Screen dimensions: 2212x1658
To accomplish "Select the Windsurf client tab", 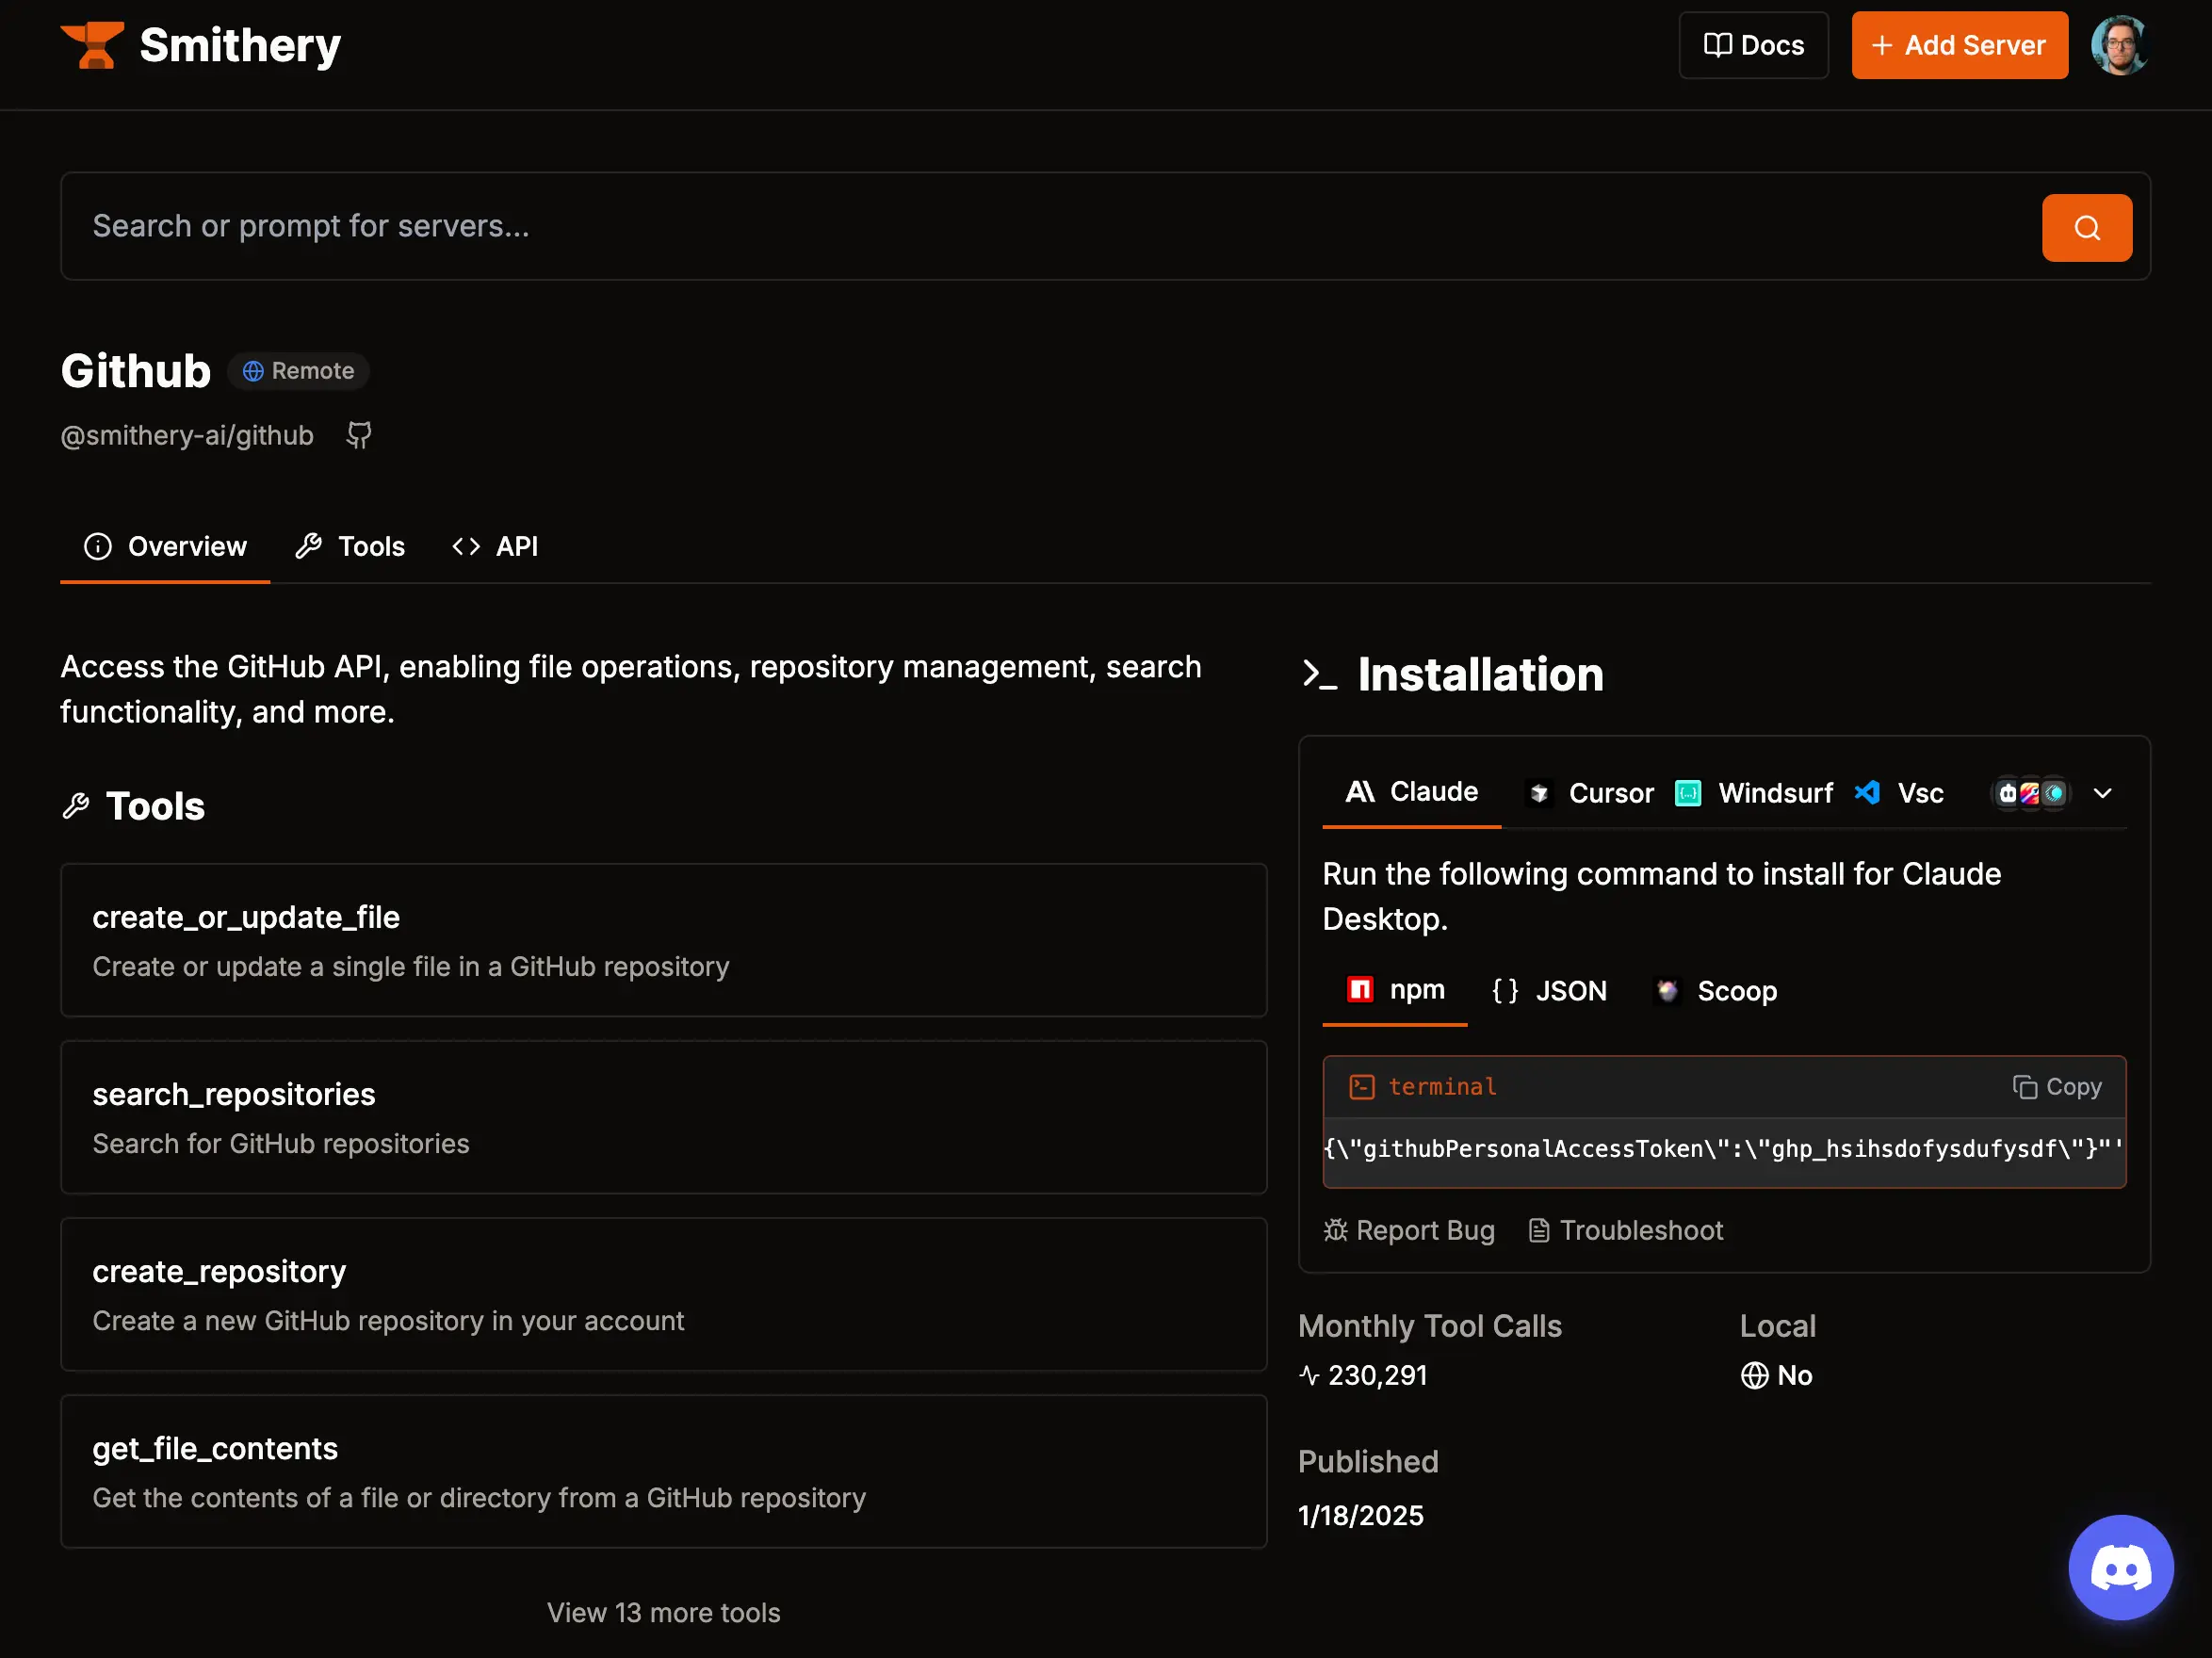I will tap(1754, 793).
